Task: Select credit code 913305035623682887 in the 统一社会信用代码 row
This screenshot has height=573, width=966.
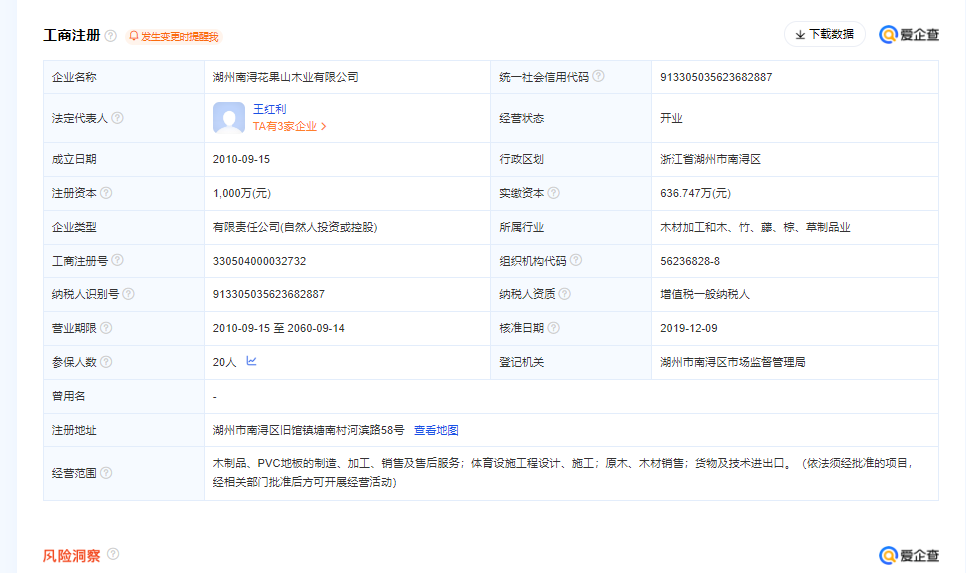Action: (x=716, y=77)
